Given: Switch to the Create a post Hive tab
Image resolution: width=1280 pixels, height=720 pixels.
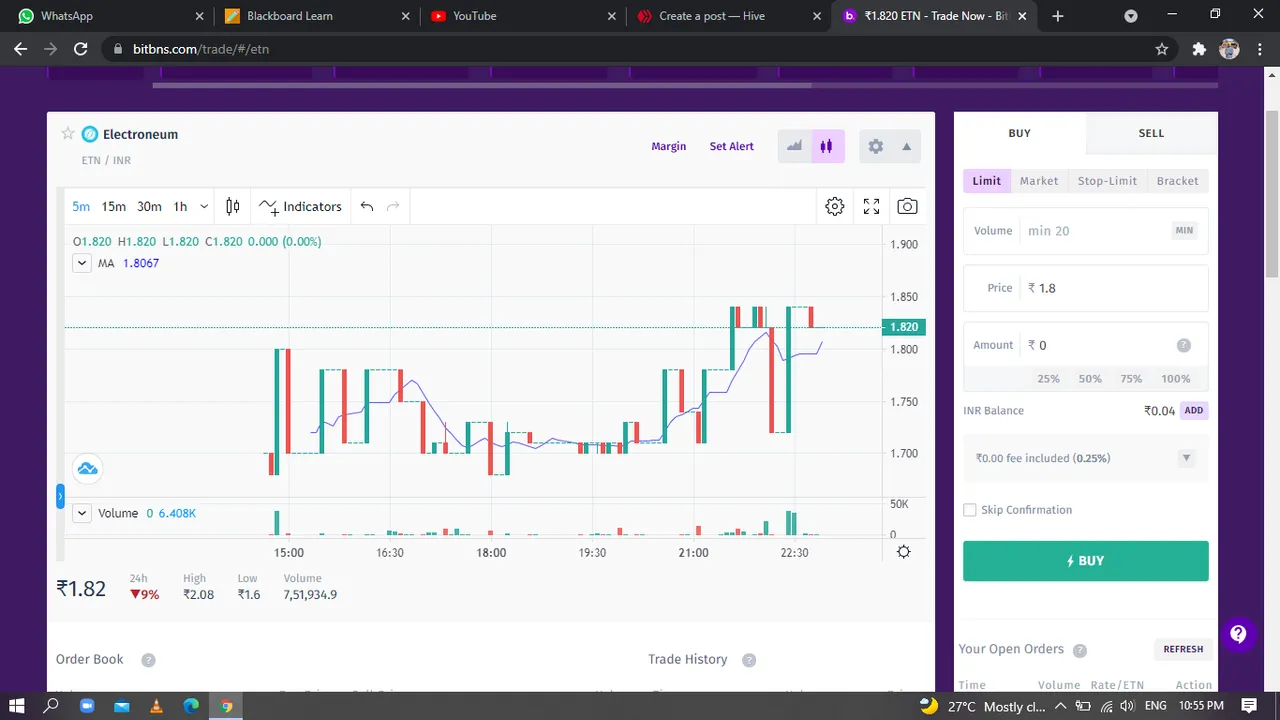Looking at the screenshot, I should tap(726, 16).
